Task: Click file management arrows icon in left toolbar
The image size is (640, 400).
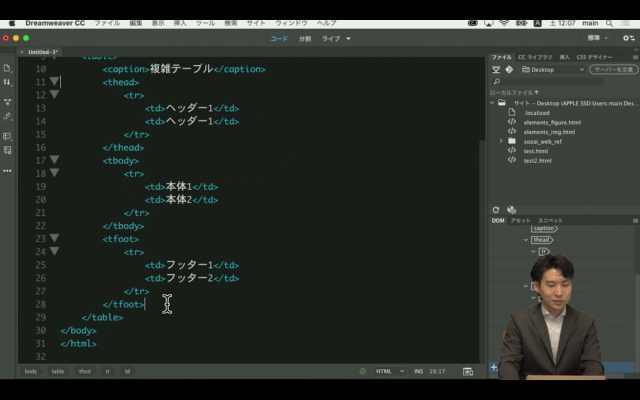Action: point(7,82)
